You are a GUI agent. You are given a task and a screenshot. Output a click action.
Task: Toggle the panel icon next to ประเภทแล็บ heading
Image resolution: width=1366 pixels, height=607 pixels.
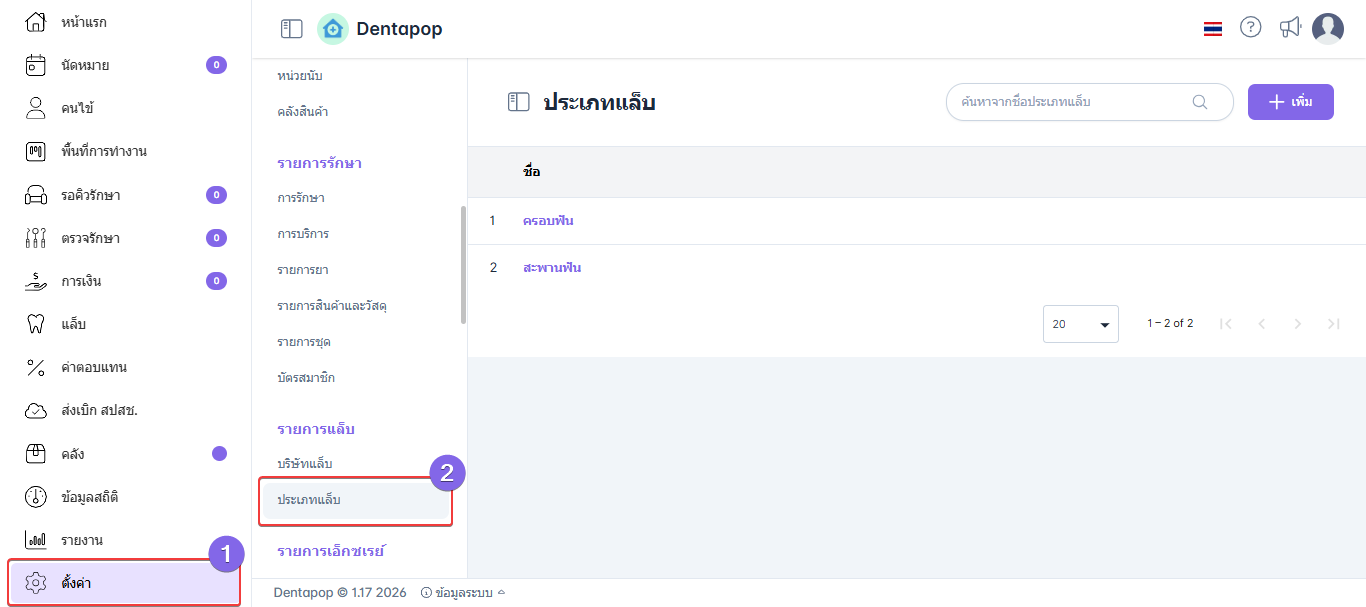tap(518, 102)
